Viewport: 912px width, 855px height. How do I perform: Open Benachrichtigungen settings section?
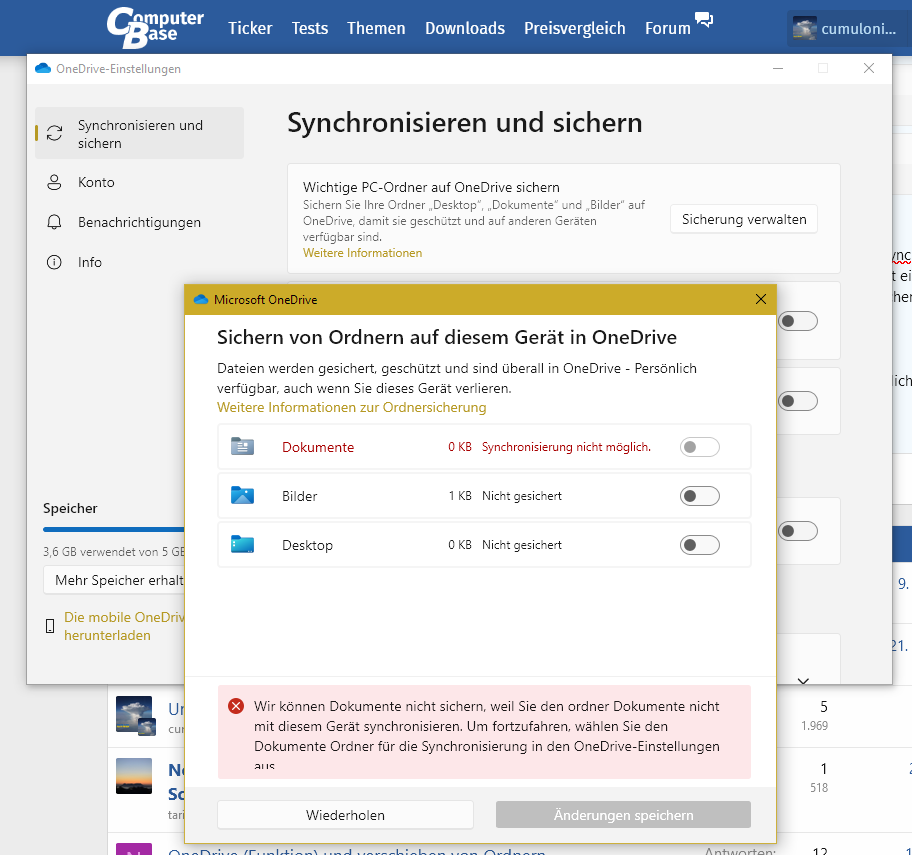(x=140, y=222)
